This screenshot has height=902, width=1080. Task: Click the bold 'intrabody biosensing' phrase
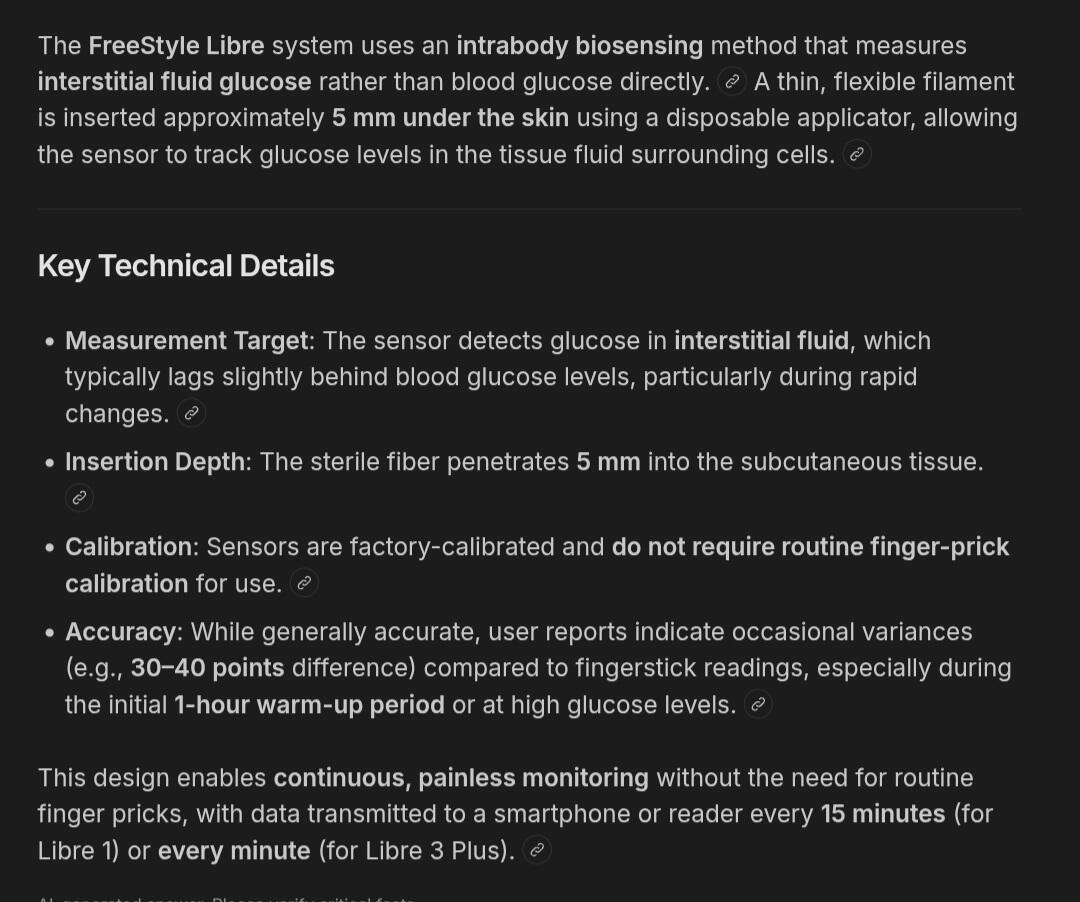pos(580,45)
